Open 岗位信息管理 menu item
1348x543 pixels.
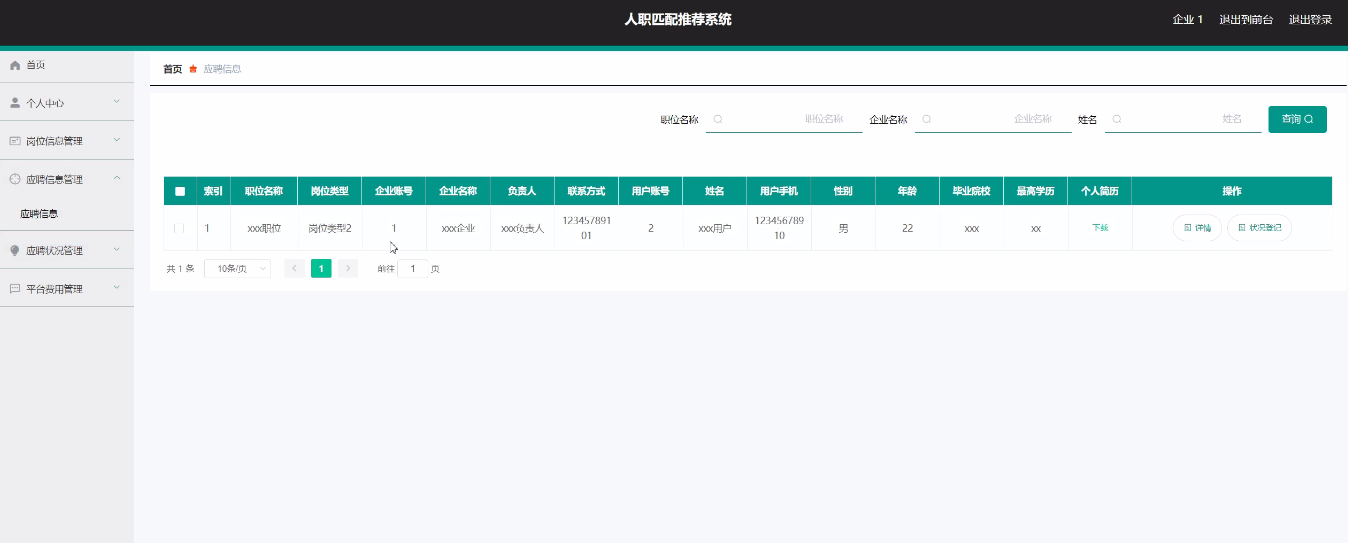[x=54, y=141]
